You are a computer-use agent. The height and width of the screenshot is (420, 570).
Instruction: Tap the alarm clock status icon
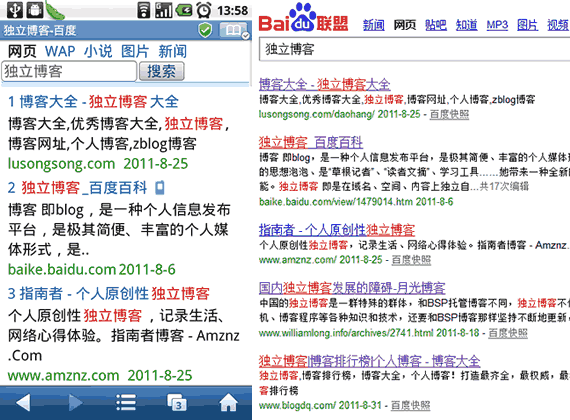pos(204,10)
